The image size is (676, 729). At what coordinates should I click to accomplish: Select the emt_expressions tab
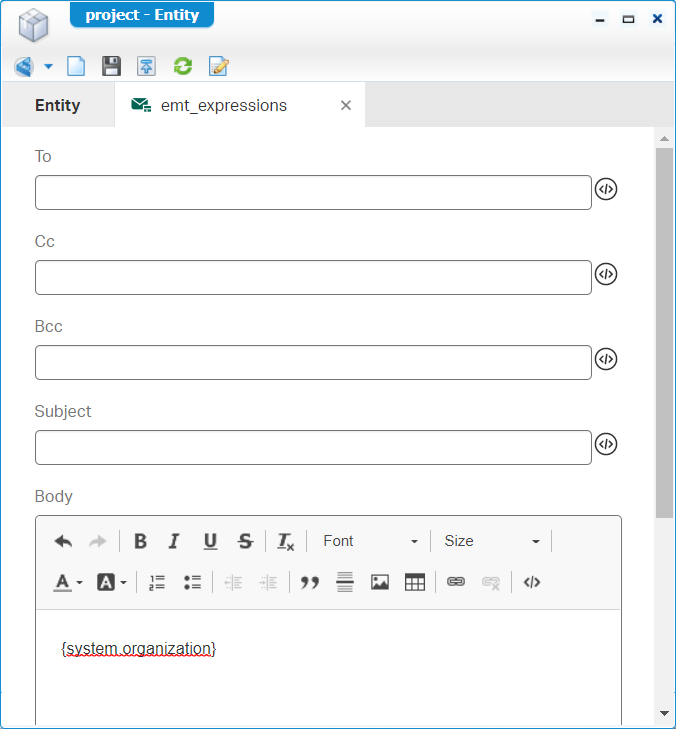click(223, 105)
